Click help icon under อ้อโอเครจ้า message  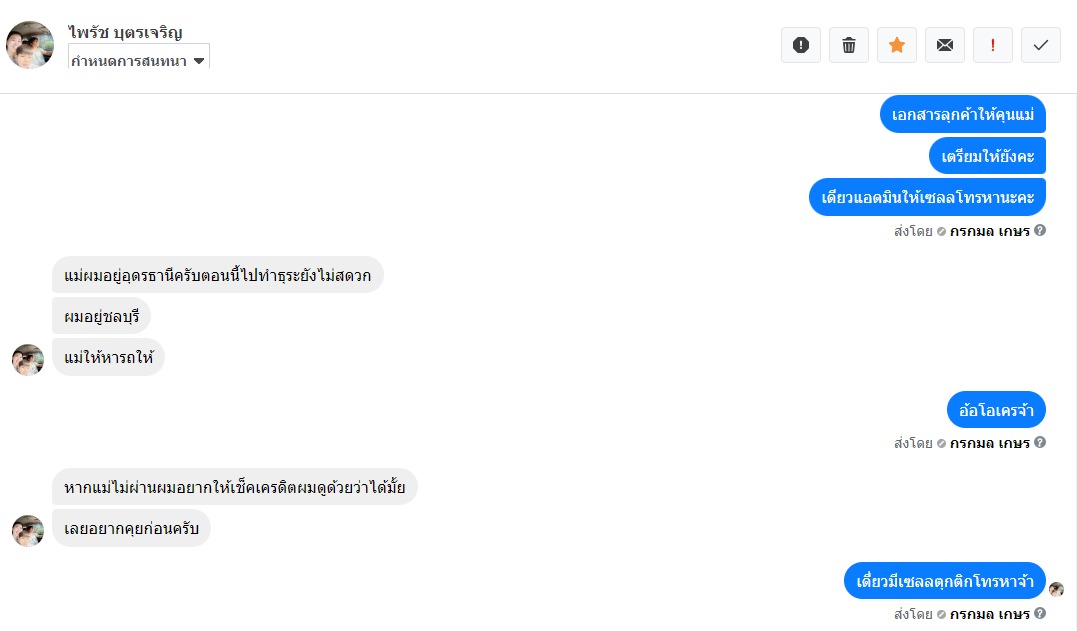tap(1040, 443)
